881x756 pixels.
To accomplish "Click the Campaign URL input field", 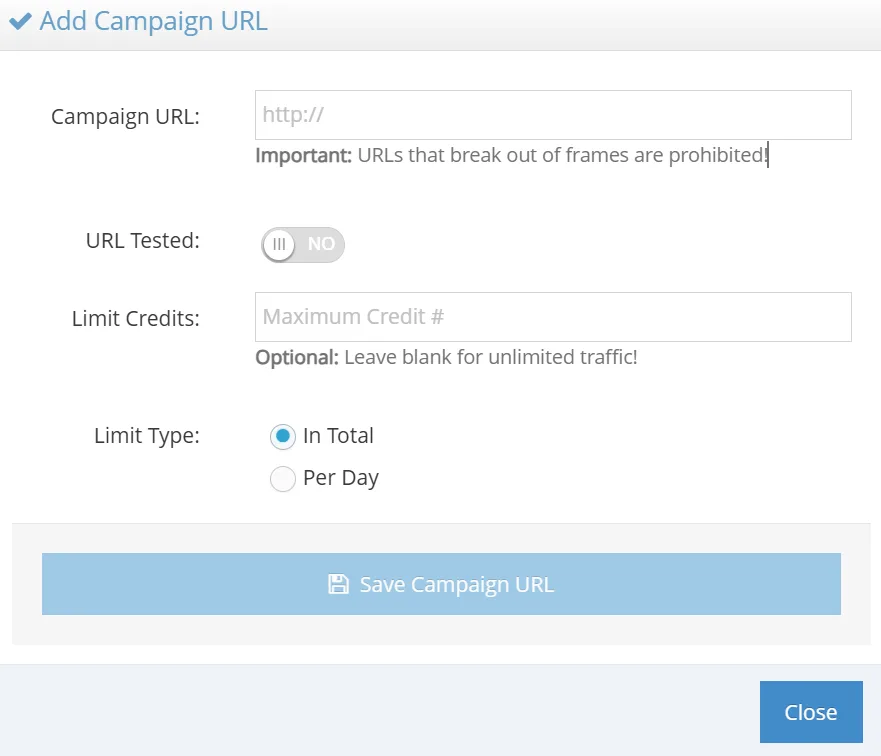I will point(553,115).
